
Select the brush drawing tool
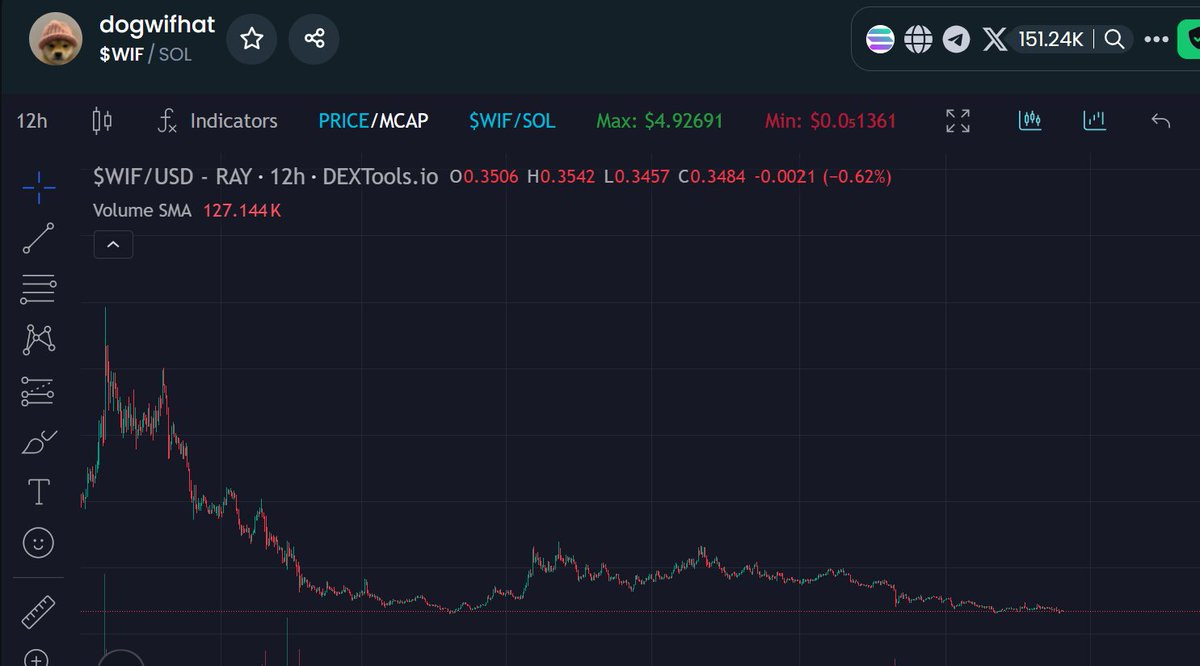[38, 441]
